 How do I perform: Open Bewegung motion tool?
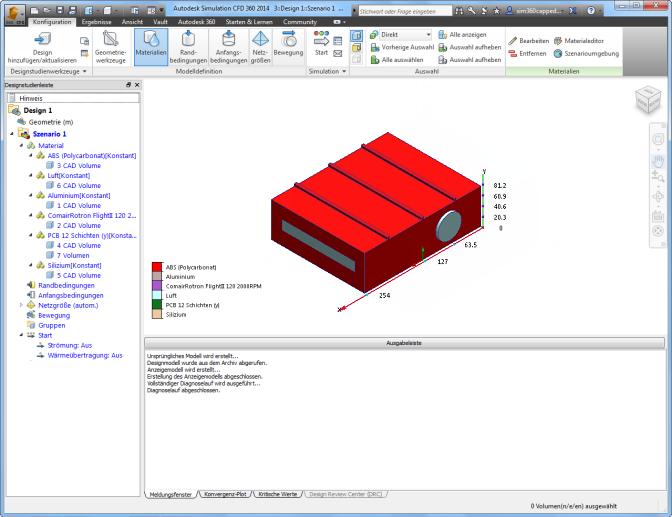point(288,47)
